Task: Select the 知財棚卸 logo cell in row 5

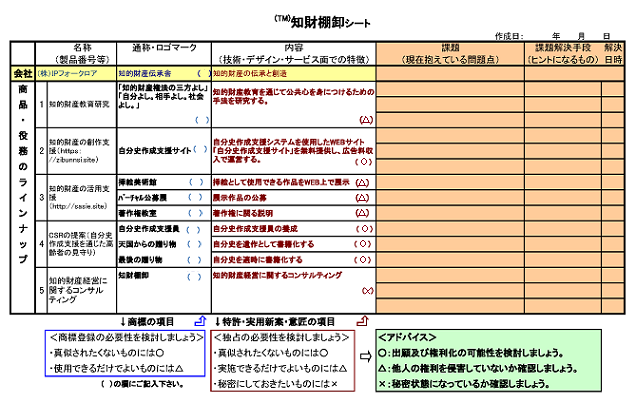Action: point(164,290)
